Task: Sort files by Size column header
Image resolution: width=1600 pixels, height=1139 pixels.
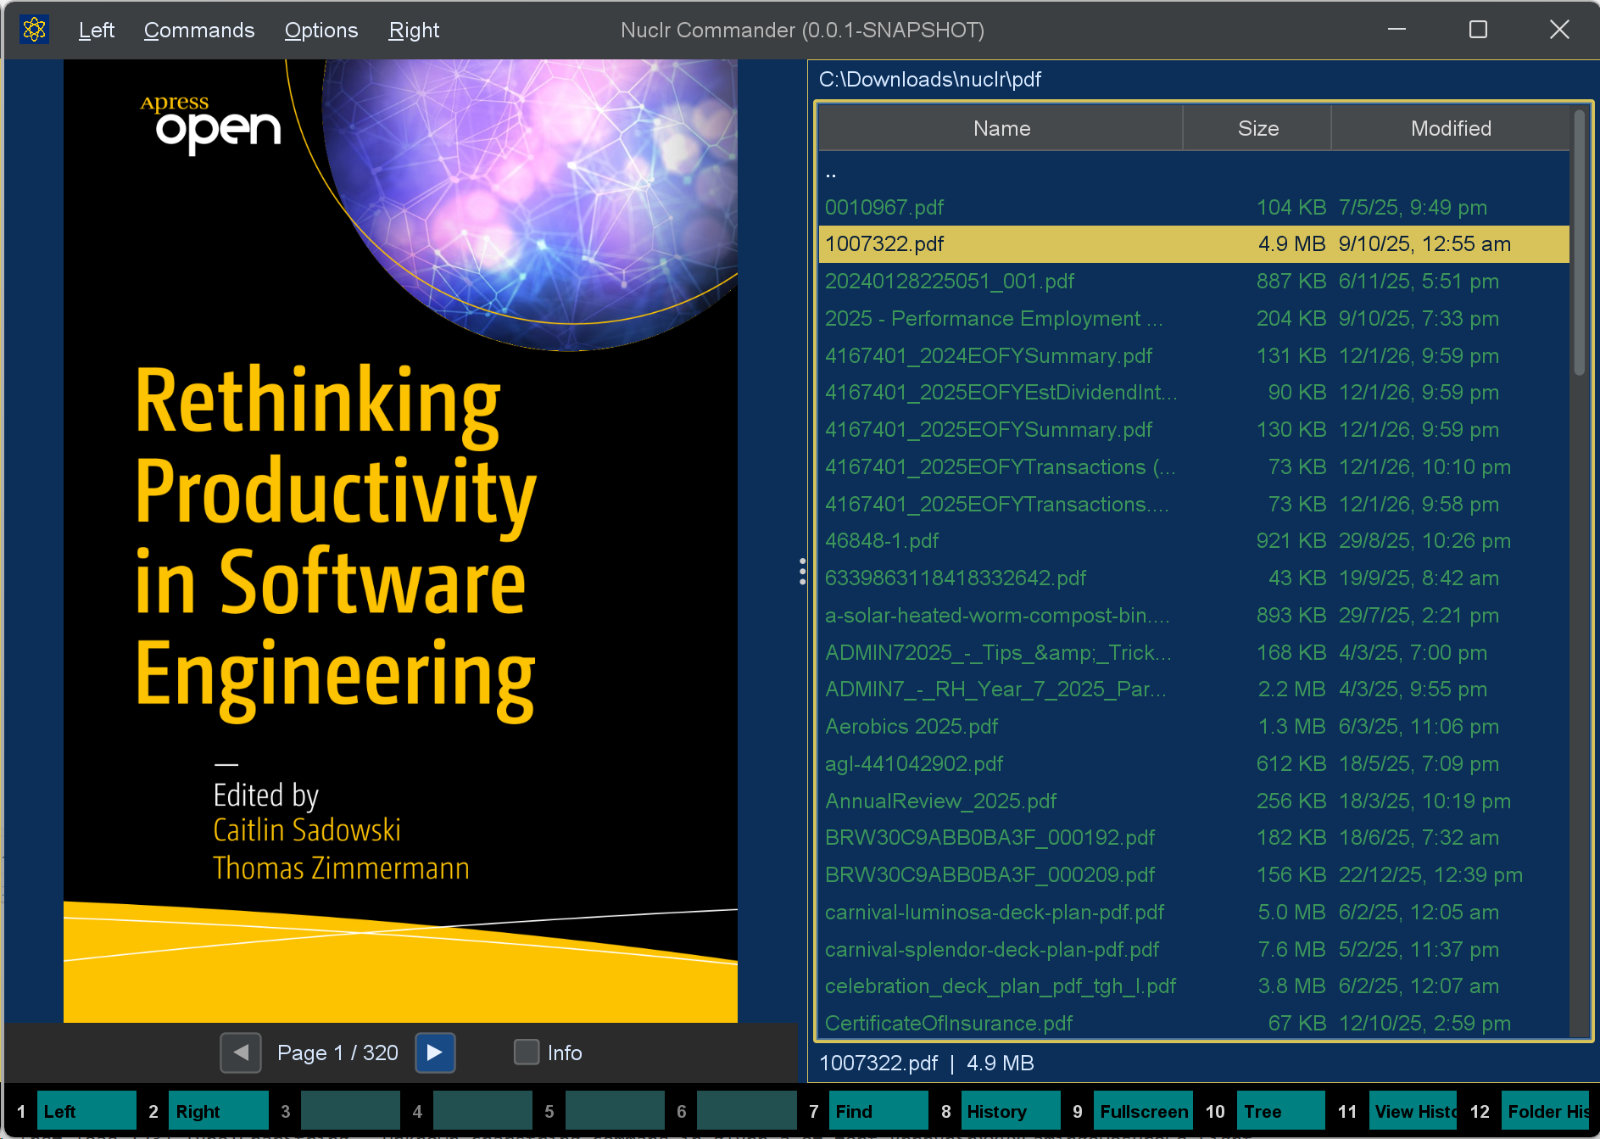Action: 1257,128
